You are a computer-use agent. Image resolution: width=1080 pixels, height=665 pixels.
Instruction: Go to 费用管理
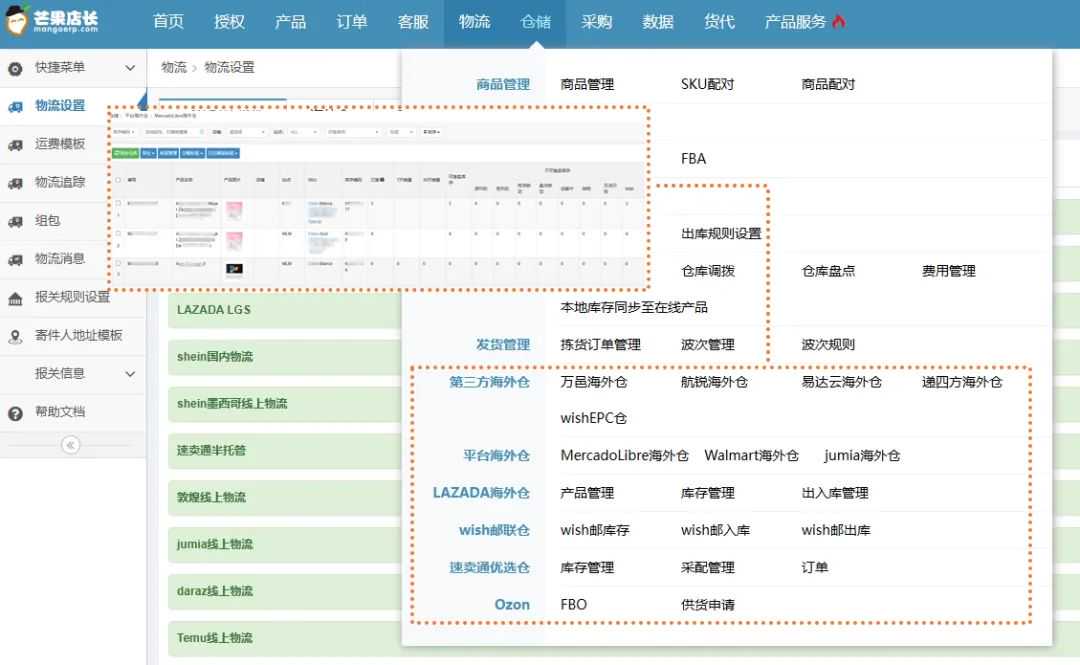point(948,271)
